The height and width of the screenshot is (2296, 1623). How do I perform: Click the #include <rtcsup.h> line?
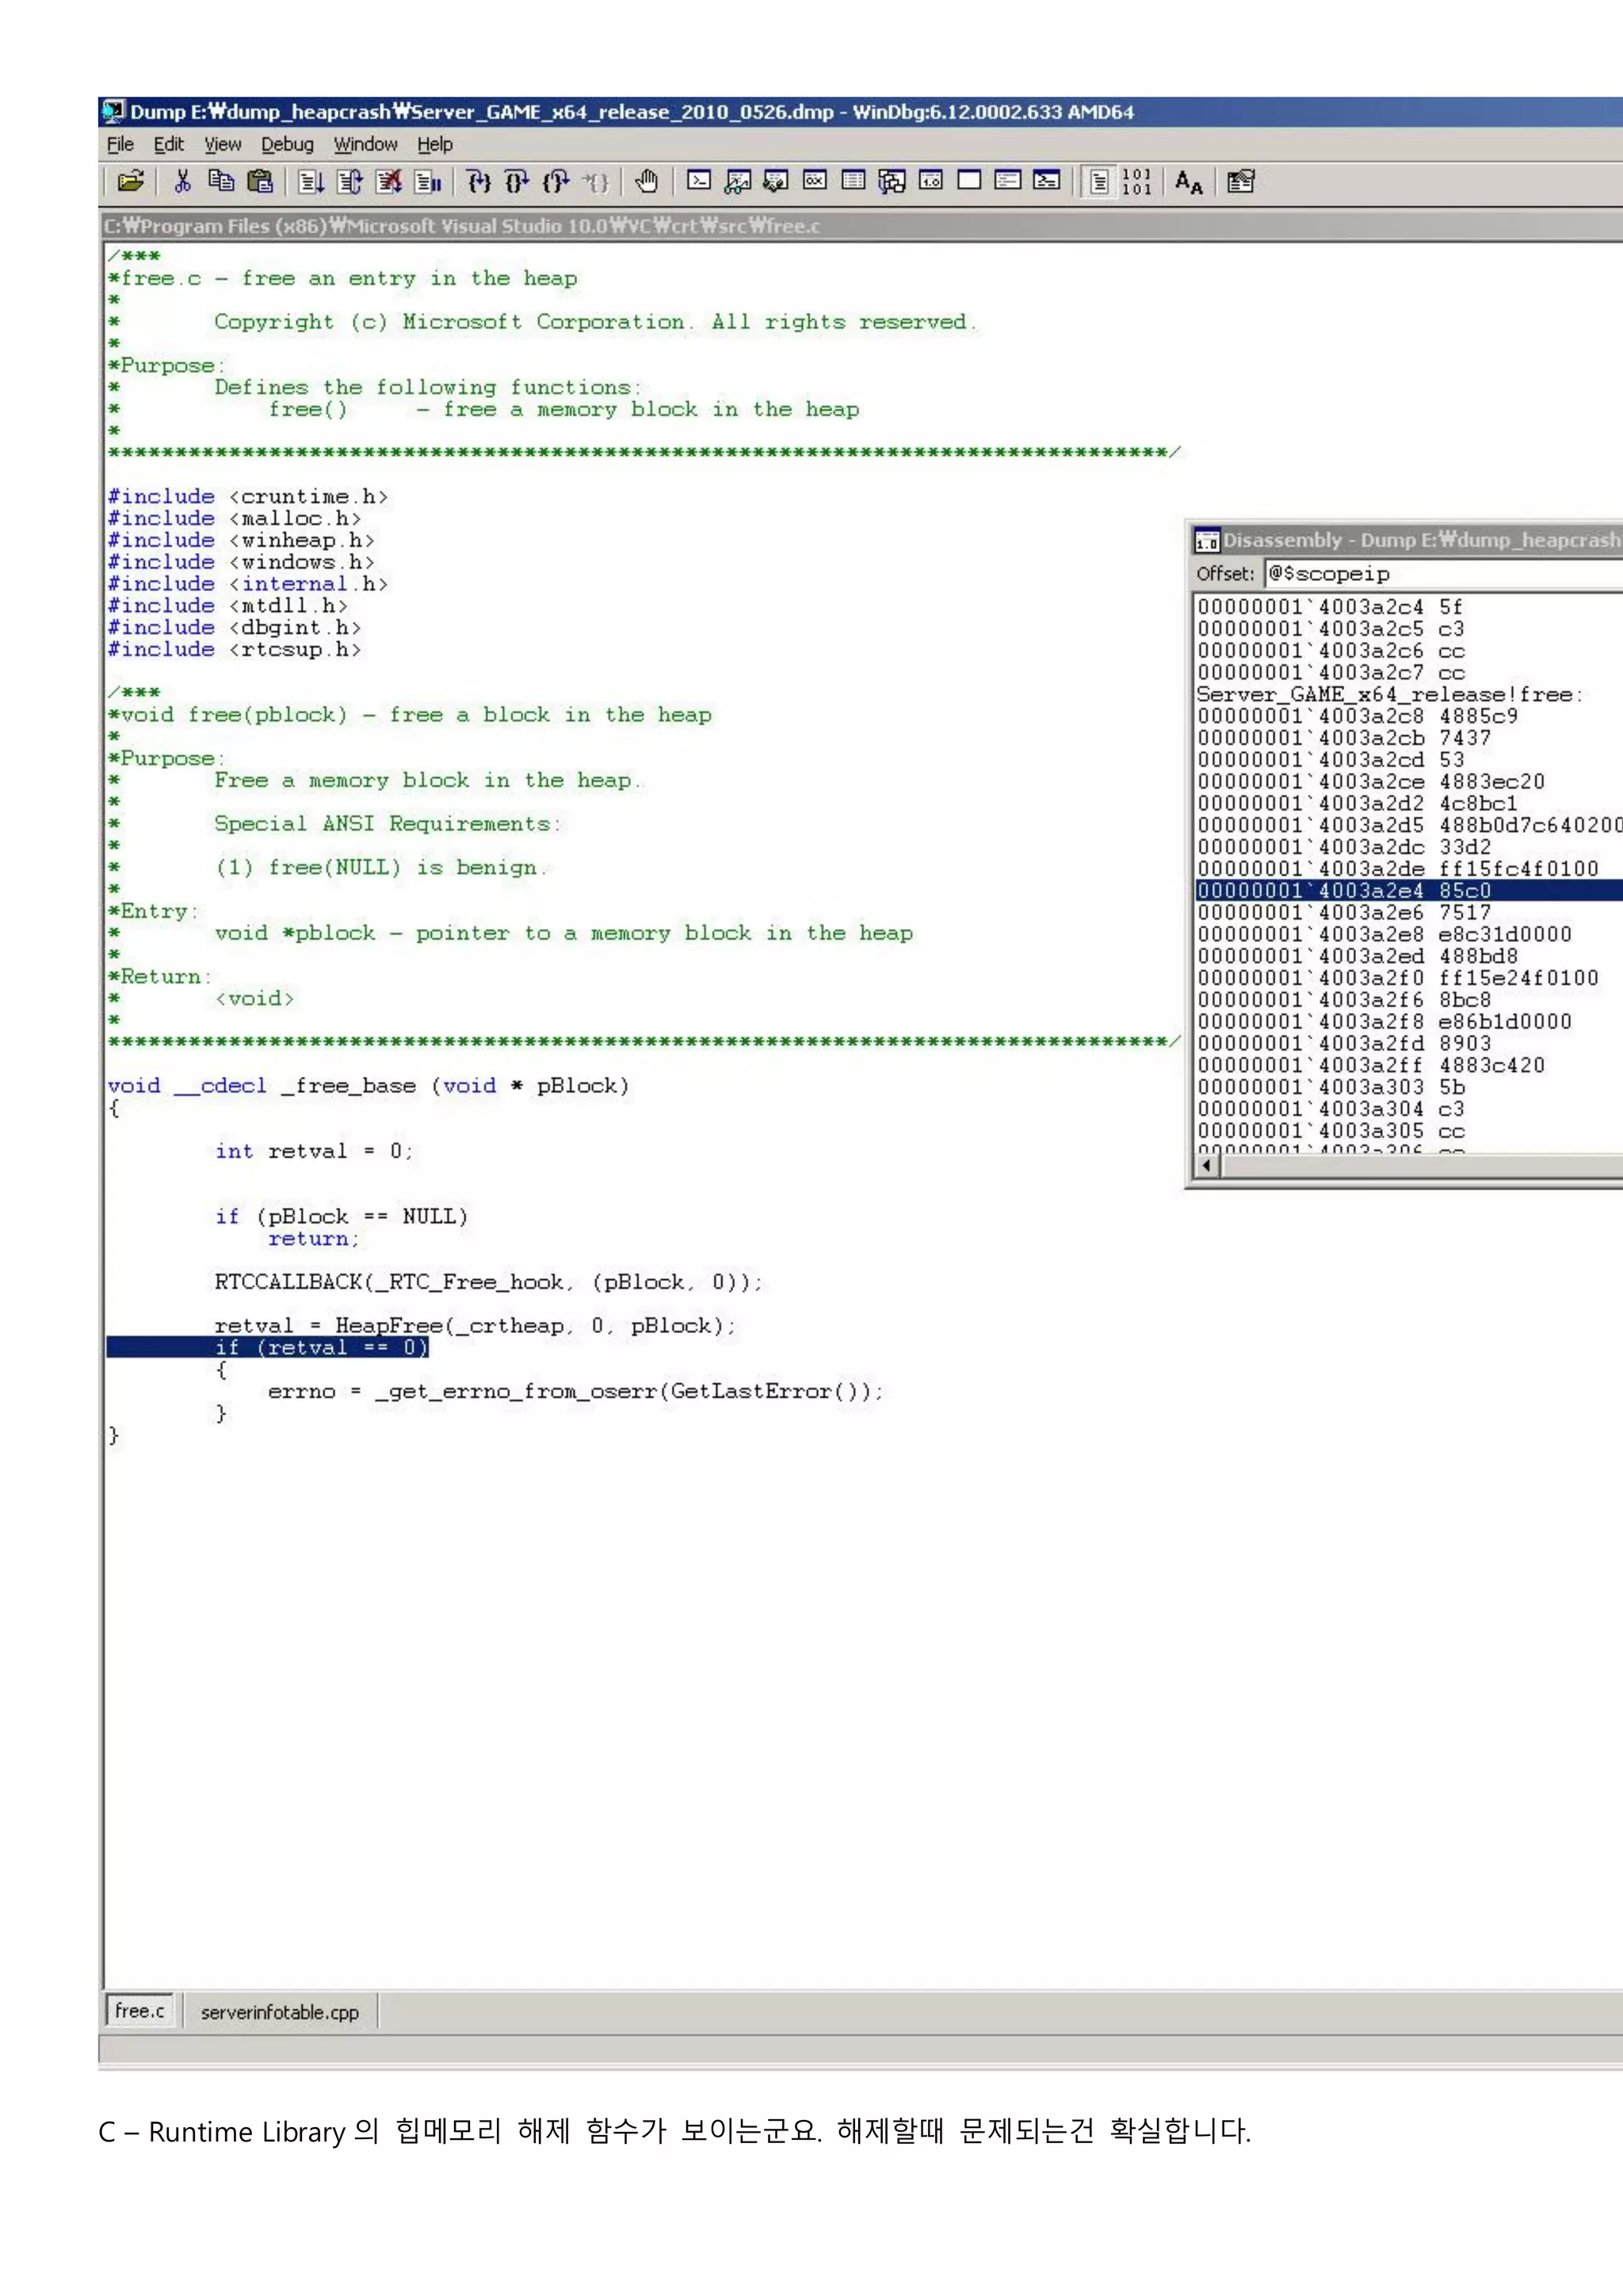click(x=234, y=649)
